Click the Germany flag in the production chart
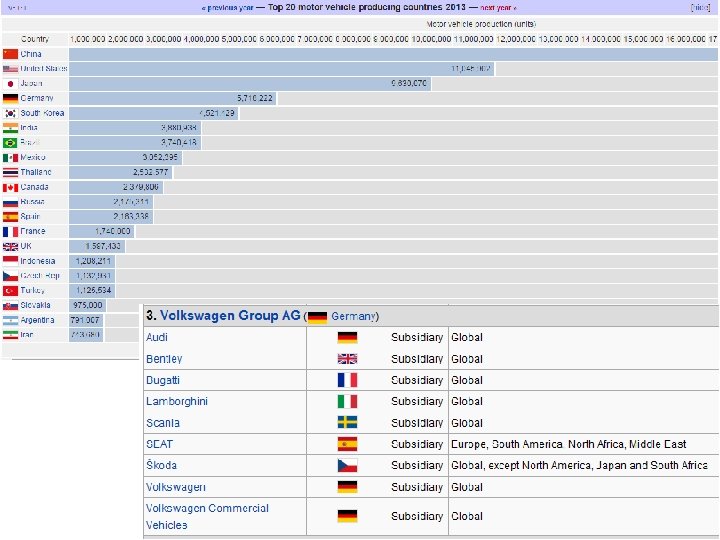This screenshot has width=720, height=540. coord(10,98)
